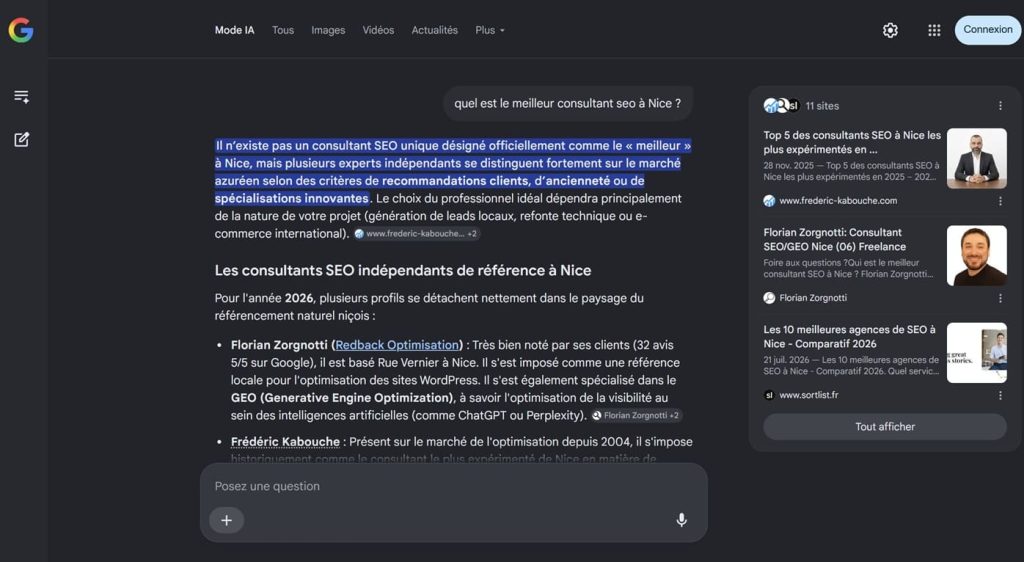The height and width of the screenshot is (562, 1024).
Task: Click the Florian Zorgnotti portrait thumbnail
Action: pos(976,256)
